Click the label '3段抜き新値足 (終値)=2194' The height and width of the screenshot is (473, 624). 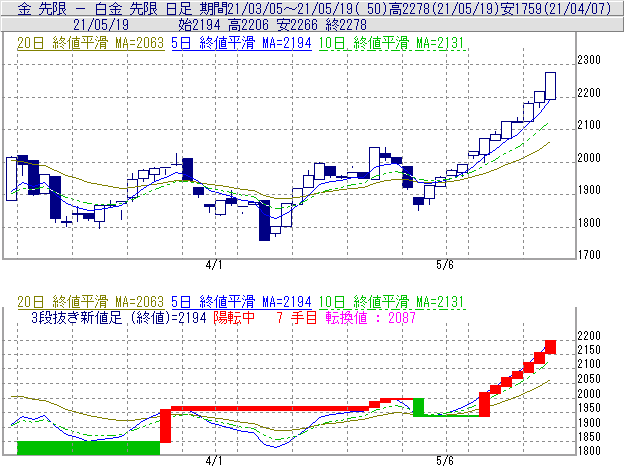[119, 318]
